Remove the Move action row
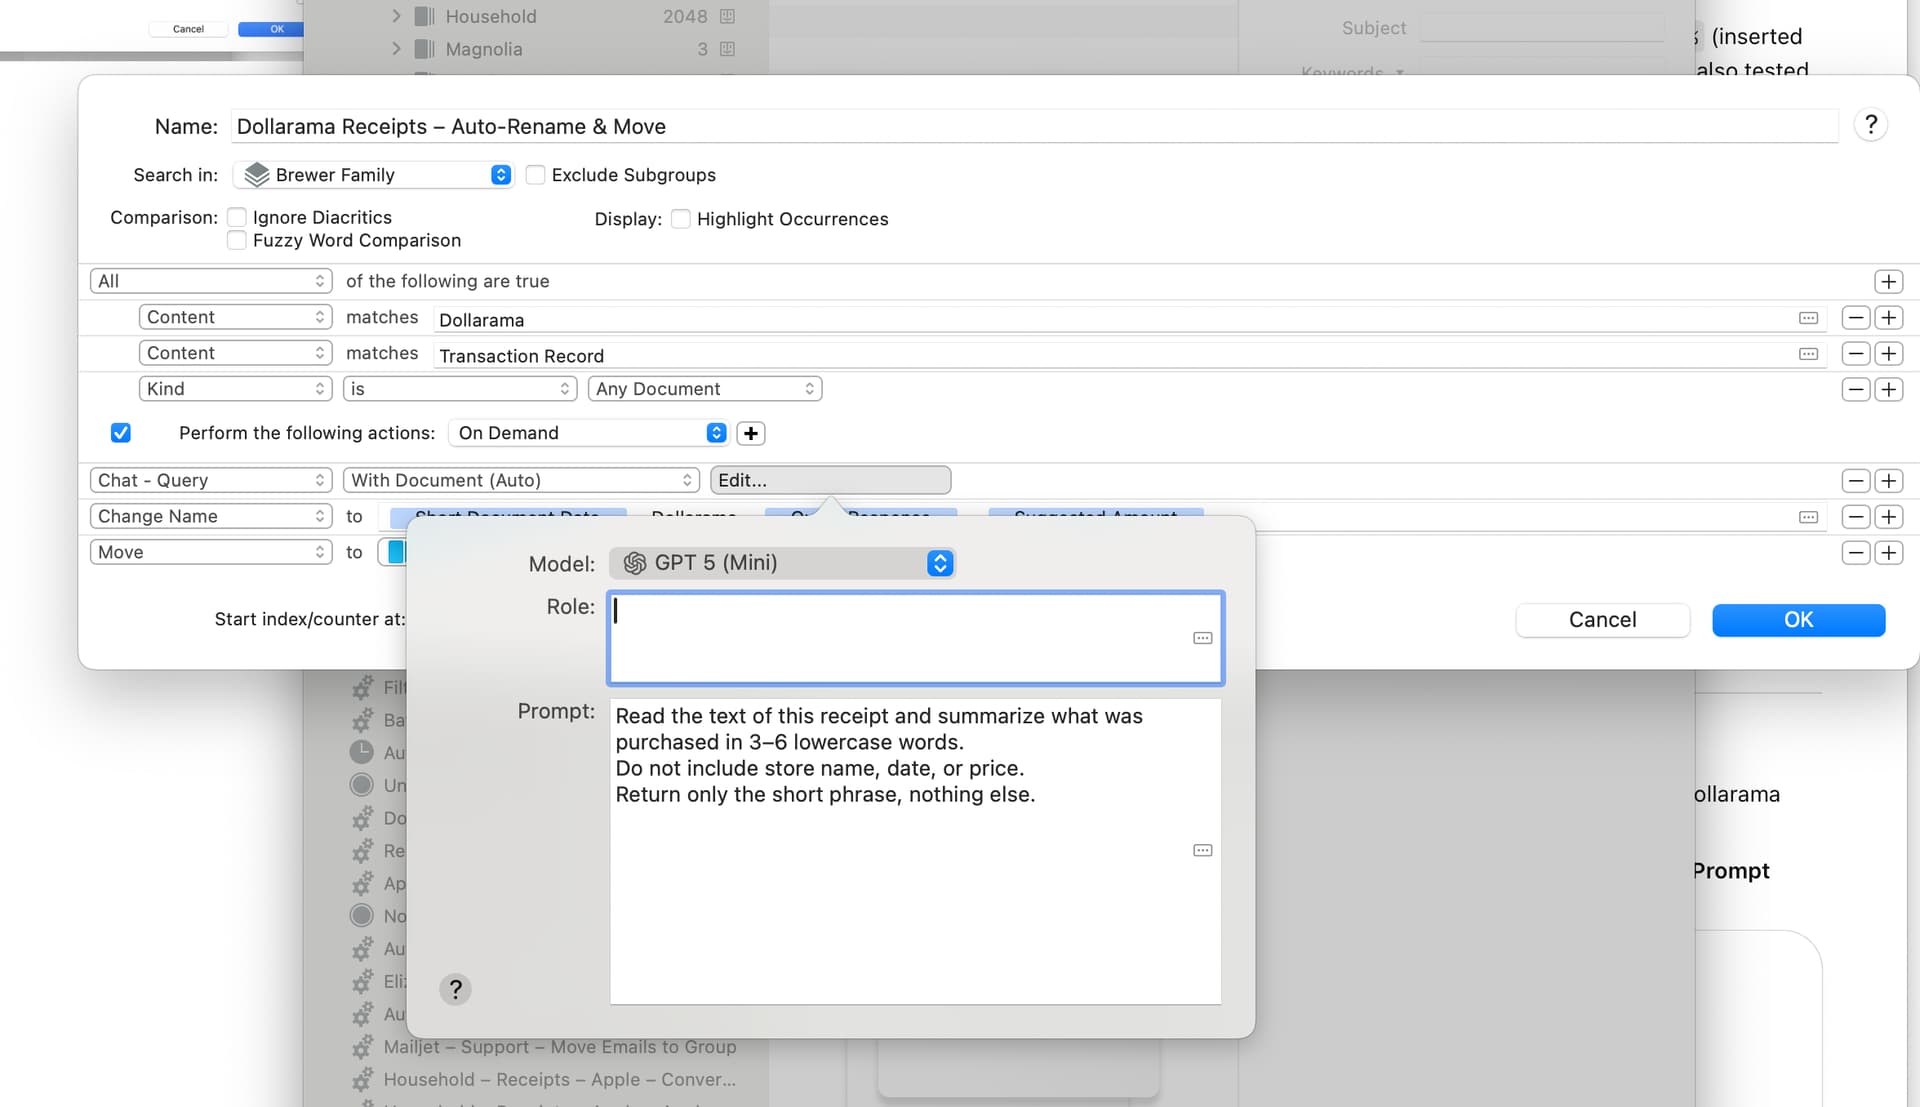The width and height of the screenshot is (1920, 1107). 1855,553
